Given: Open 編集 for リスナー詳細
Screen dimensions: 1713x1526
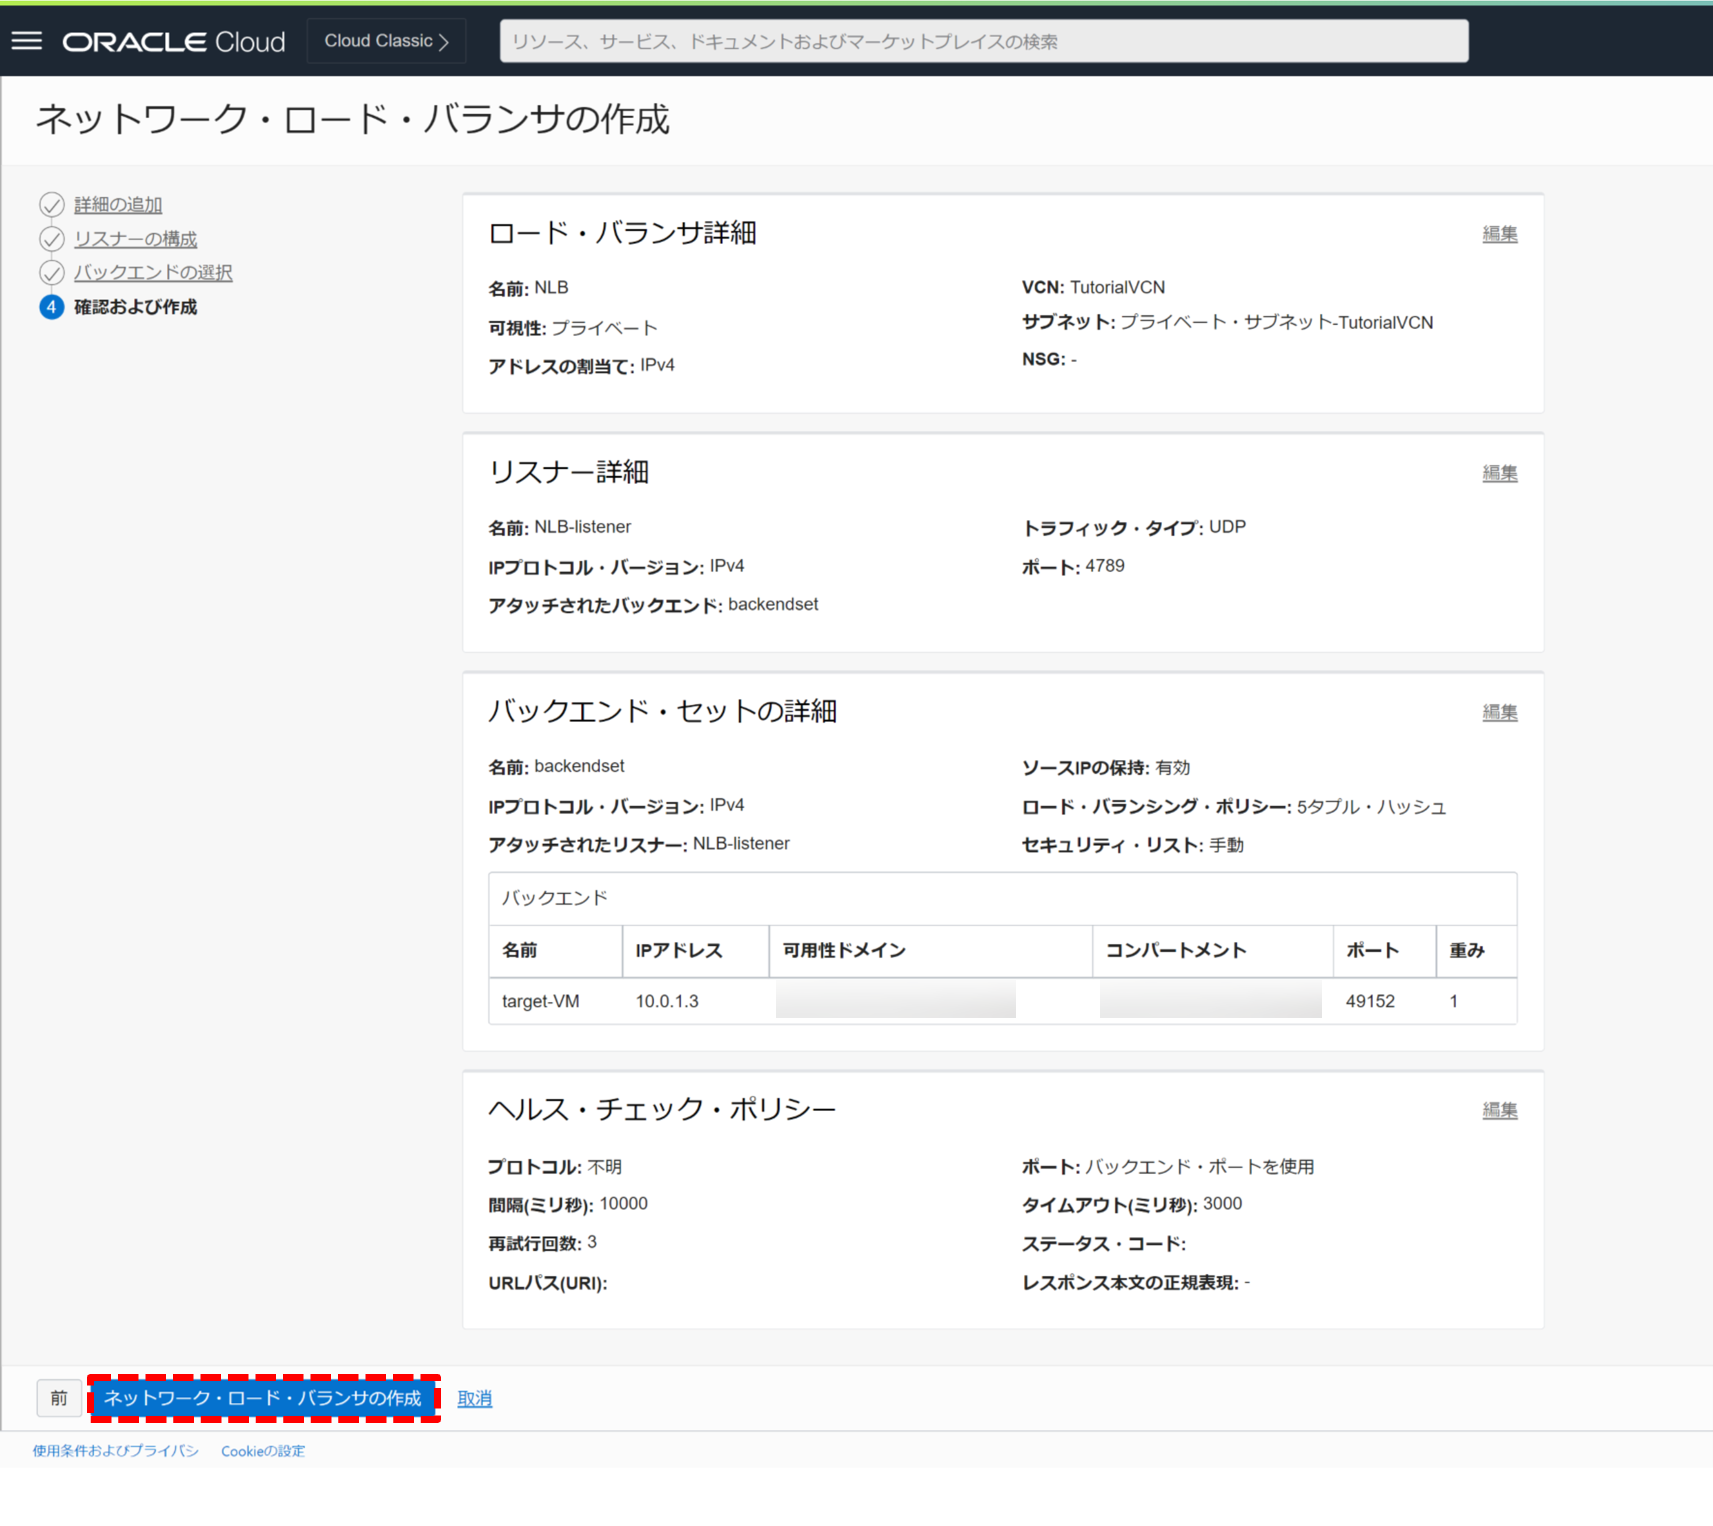Looking at the screenshot, I should tap(1498, 473).
